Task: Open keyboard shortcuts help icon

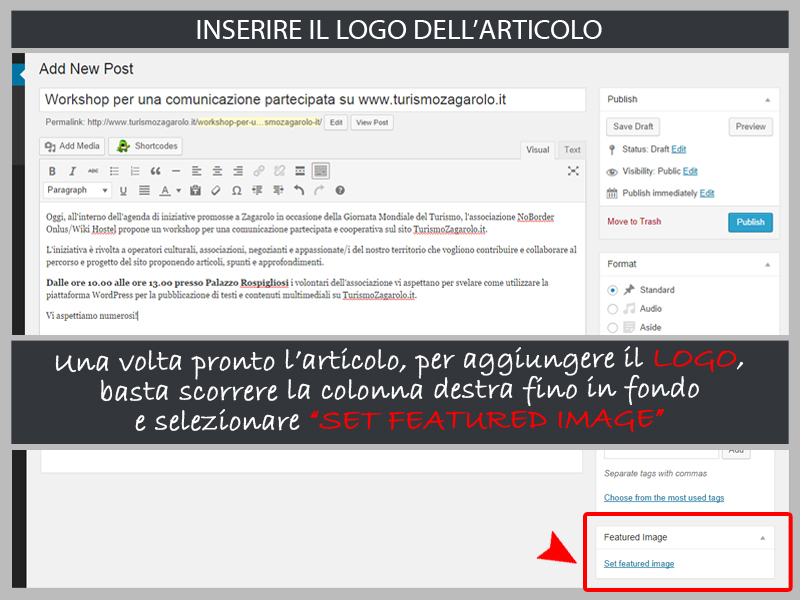Action: (x=340, y=190)
